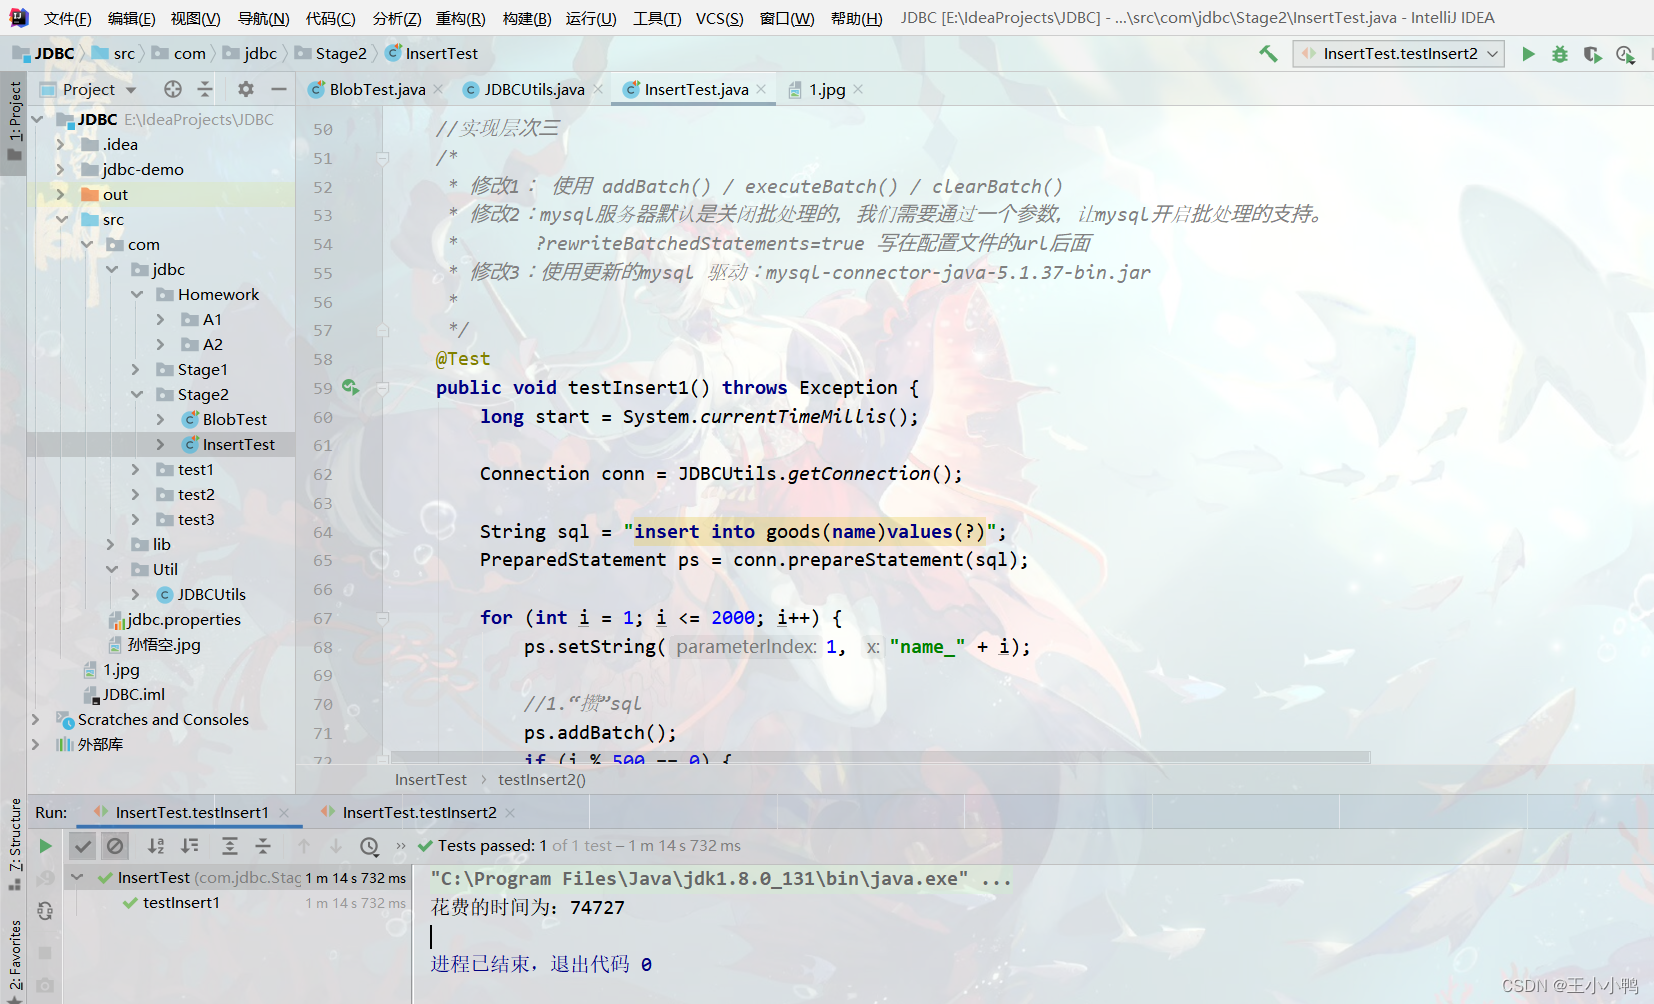Select JDBCUtils class in project tree
The height and width of the screenshot is (1004, 1654).
[211, 594]
